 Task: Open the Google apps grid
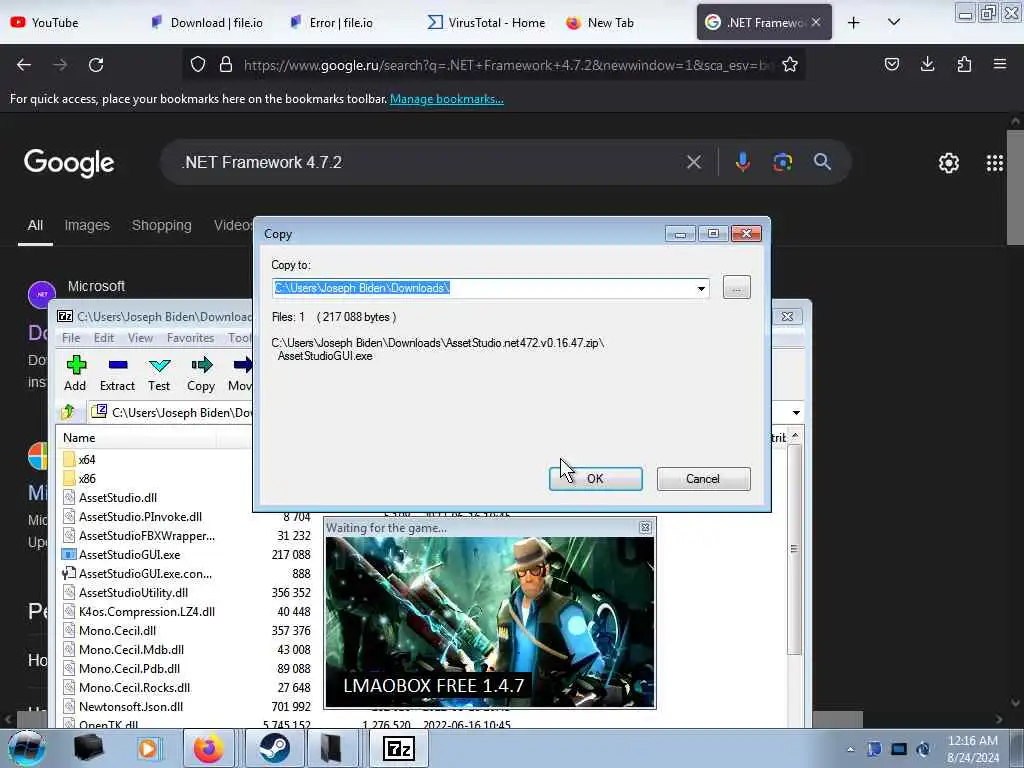point(995,163)
